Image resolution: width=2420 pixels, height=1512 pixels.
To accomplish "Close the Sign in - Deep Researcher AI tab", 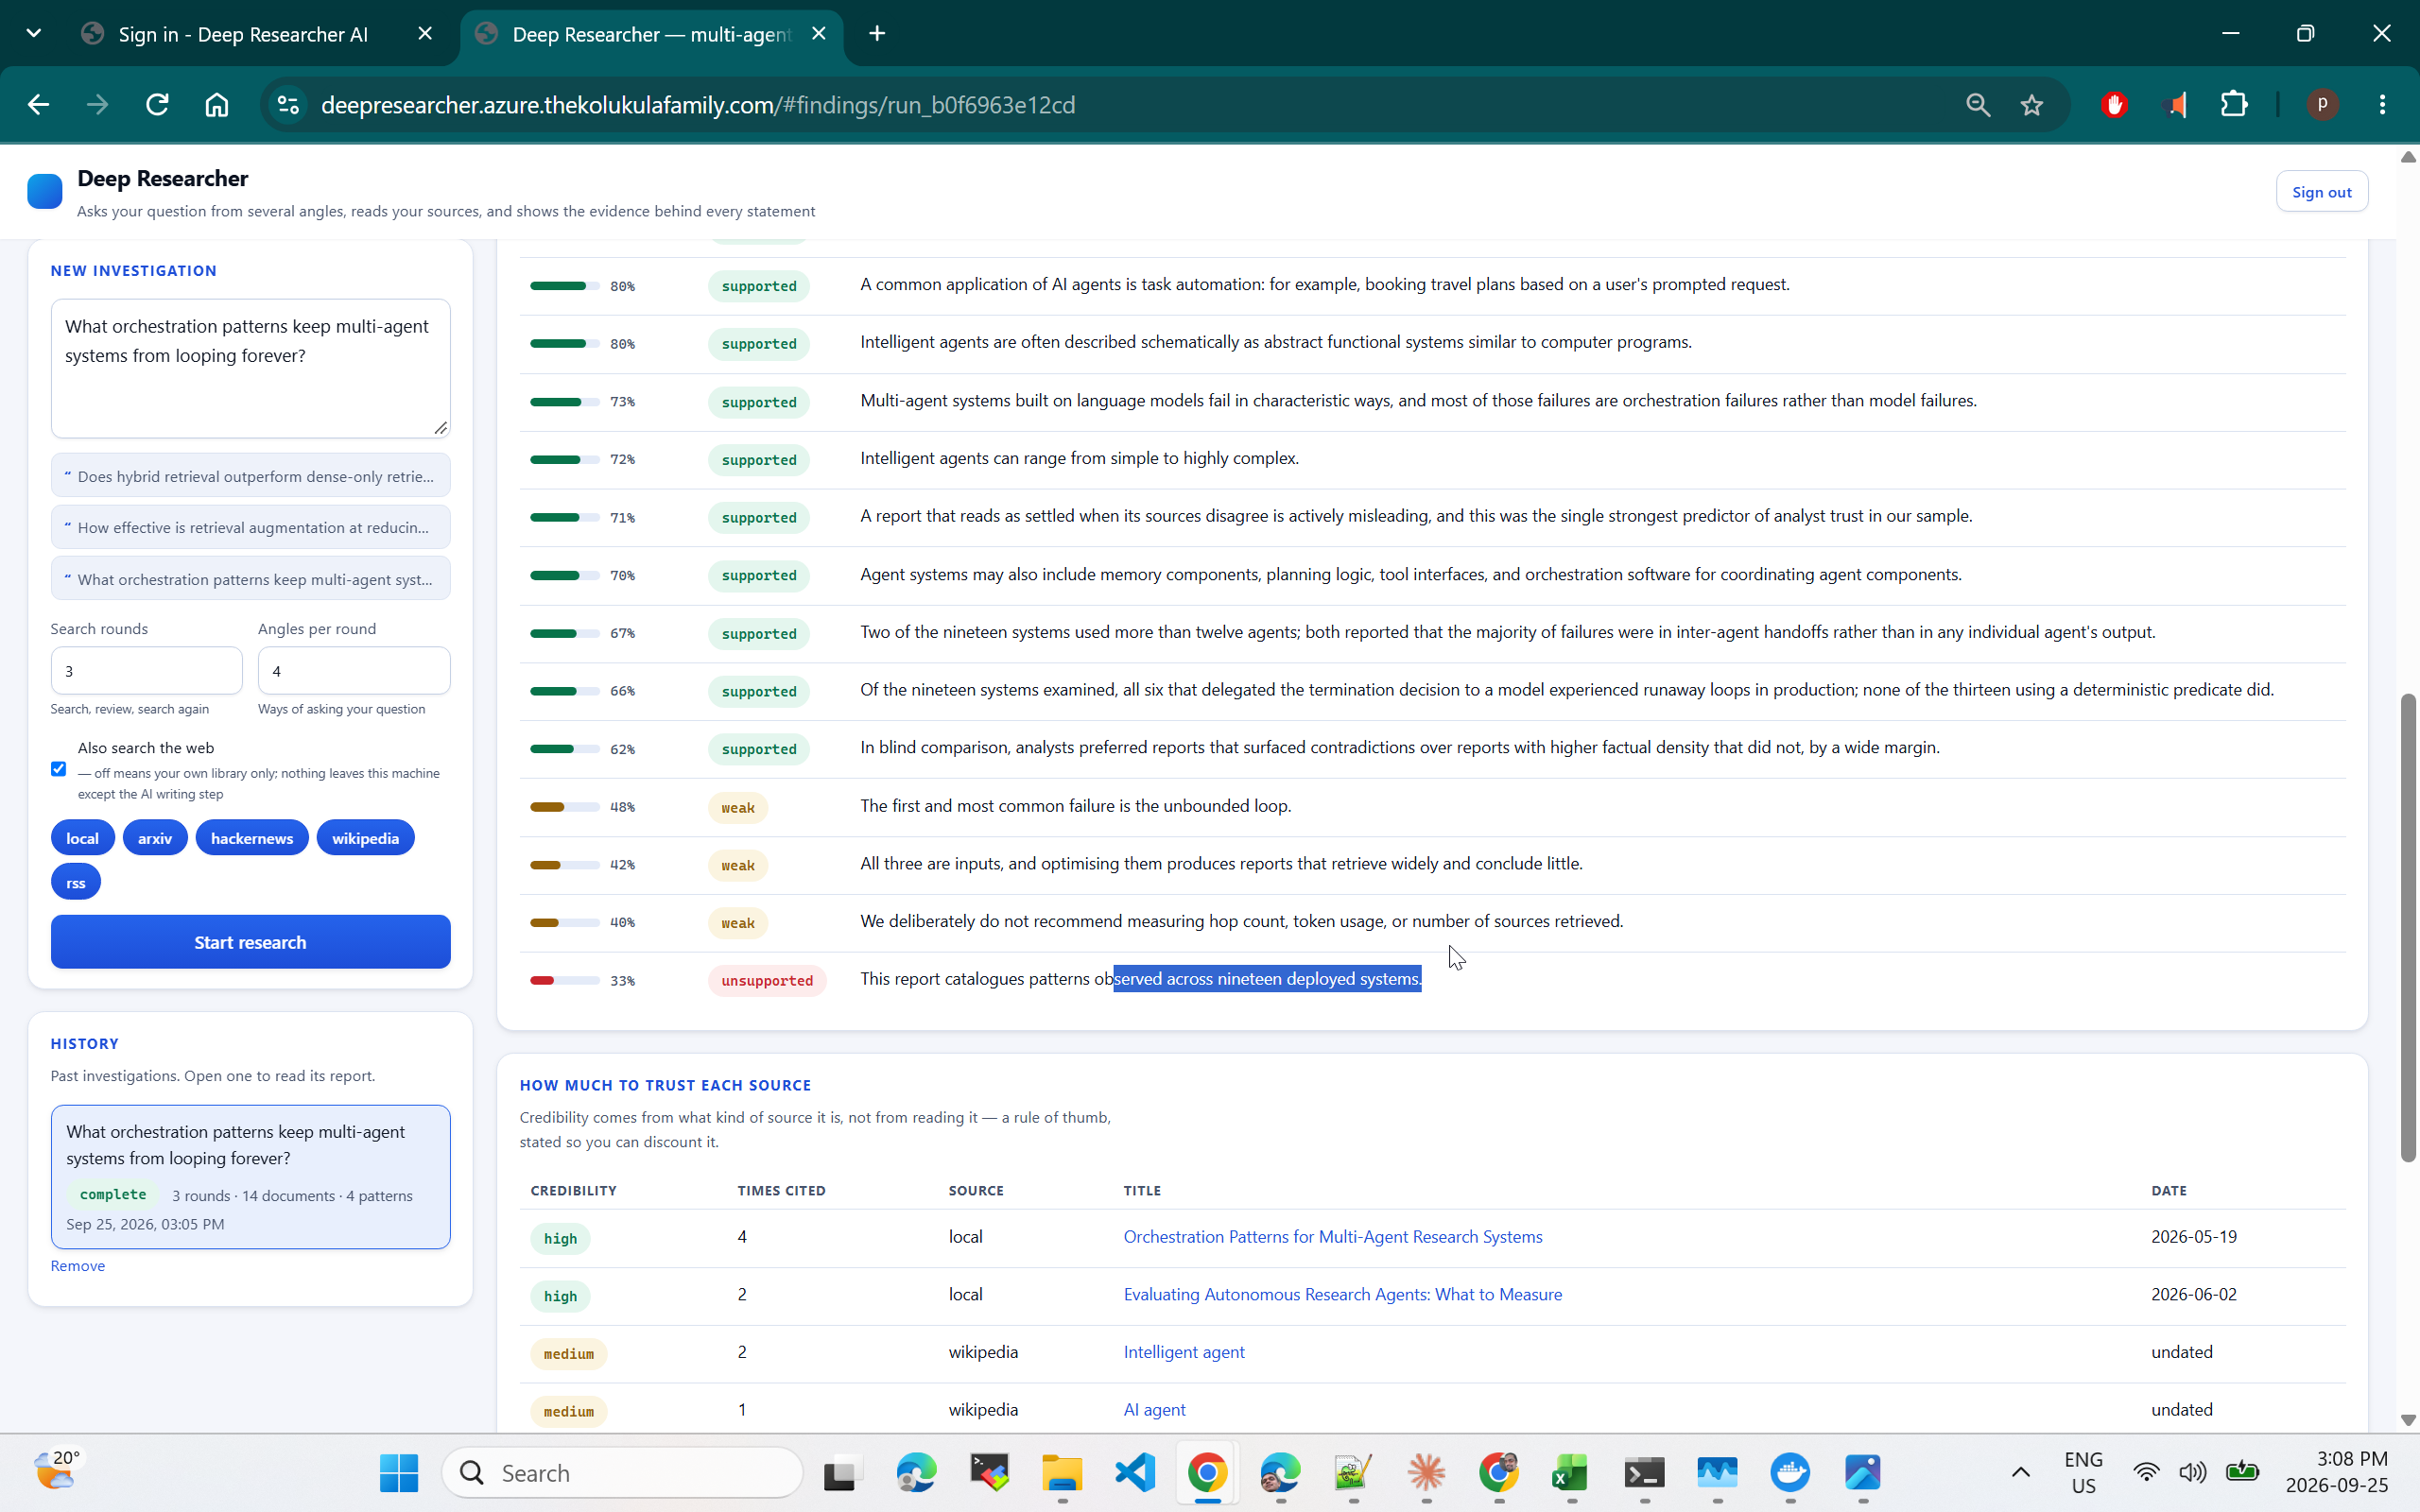I will pos(425,34).
